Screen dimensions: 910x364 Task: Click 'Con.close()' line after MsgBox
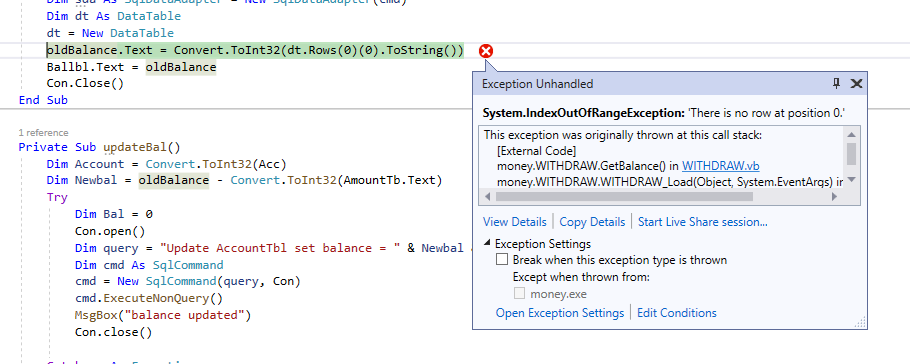point(114,332)
